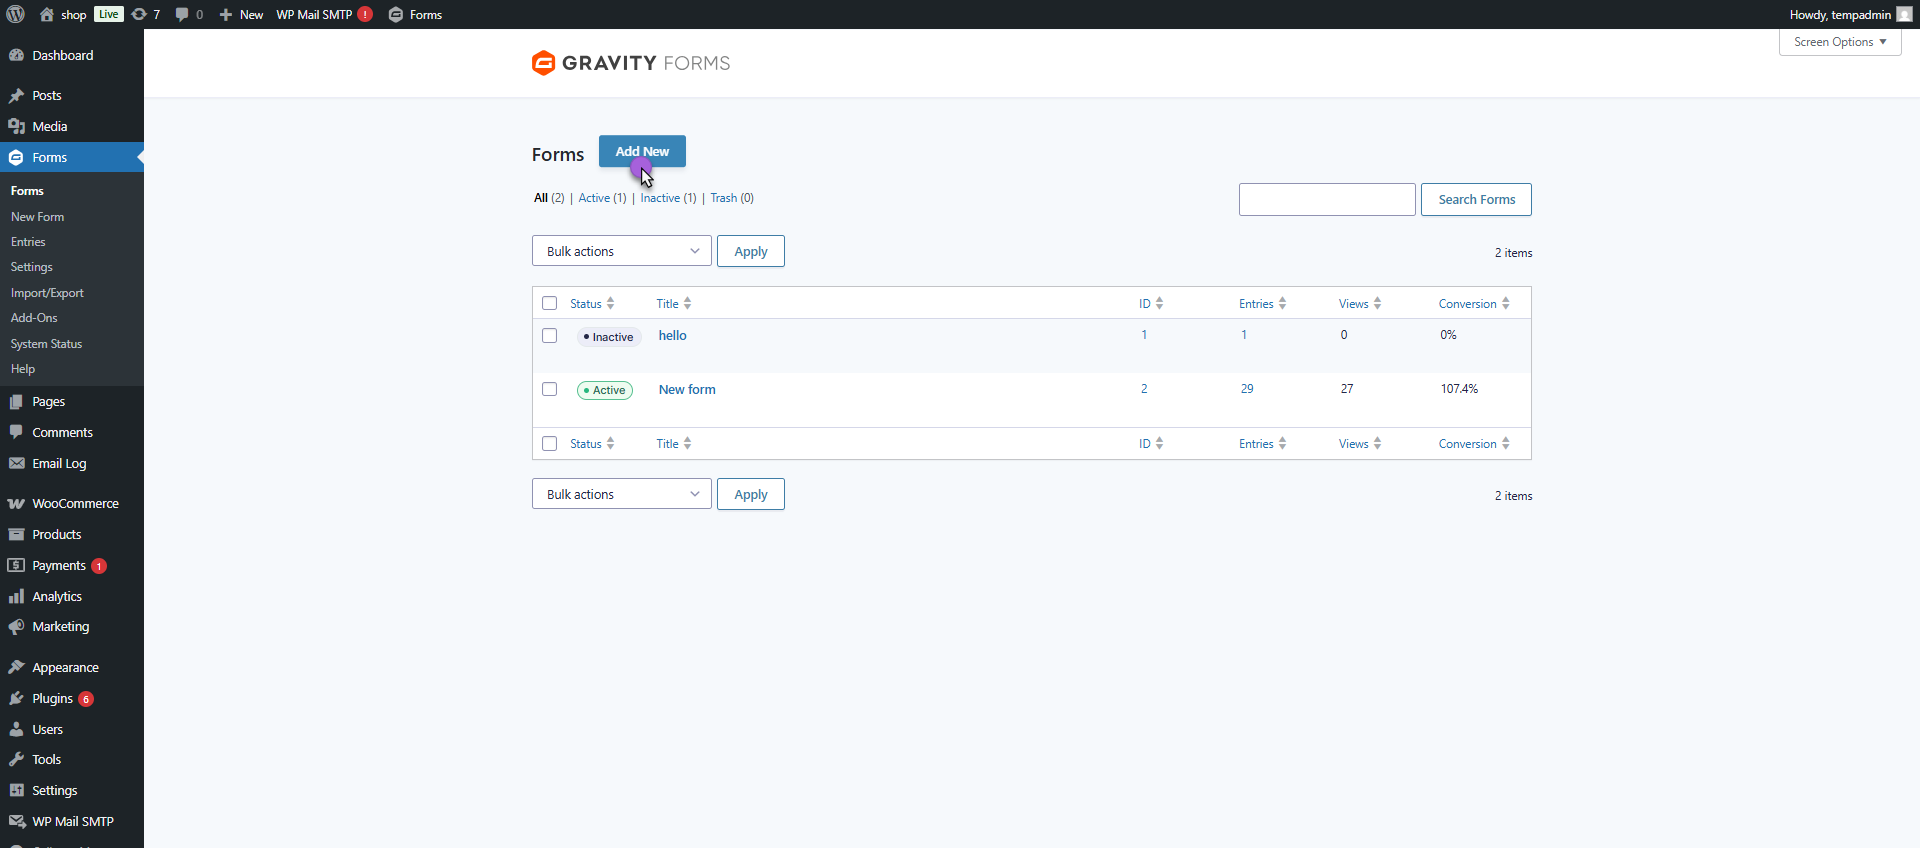The height and width of the screenshot is (848, 1920).
Task: Click the search forms text field
Action: pos(1326,199)
